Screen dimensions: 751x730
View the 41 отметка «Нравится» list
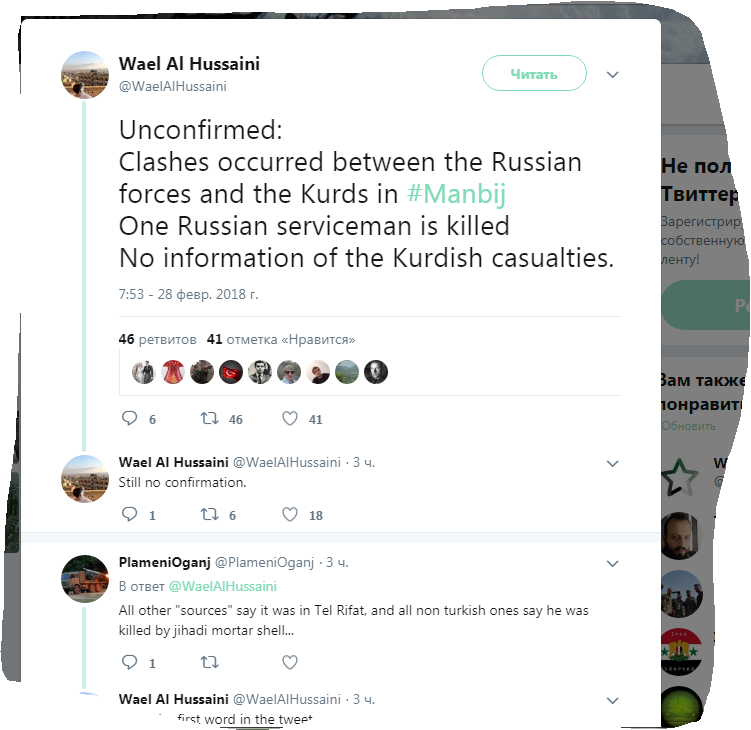pyautogui.click(x=280, y=339)
